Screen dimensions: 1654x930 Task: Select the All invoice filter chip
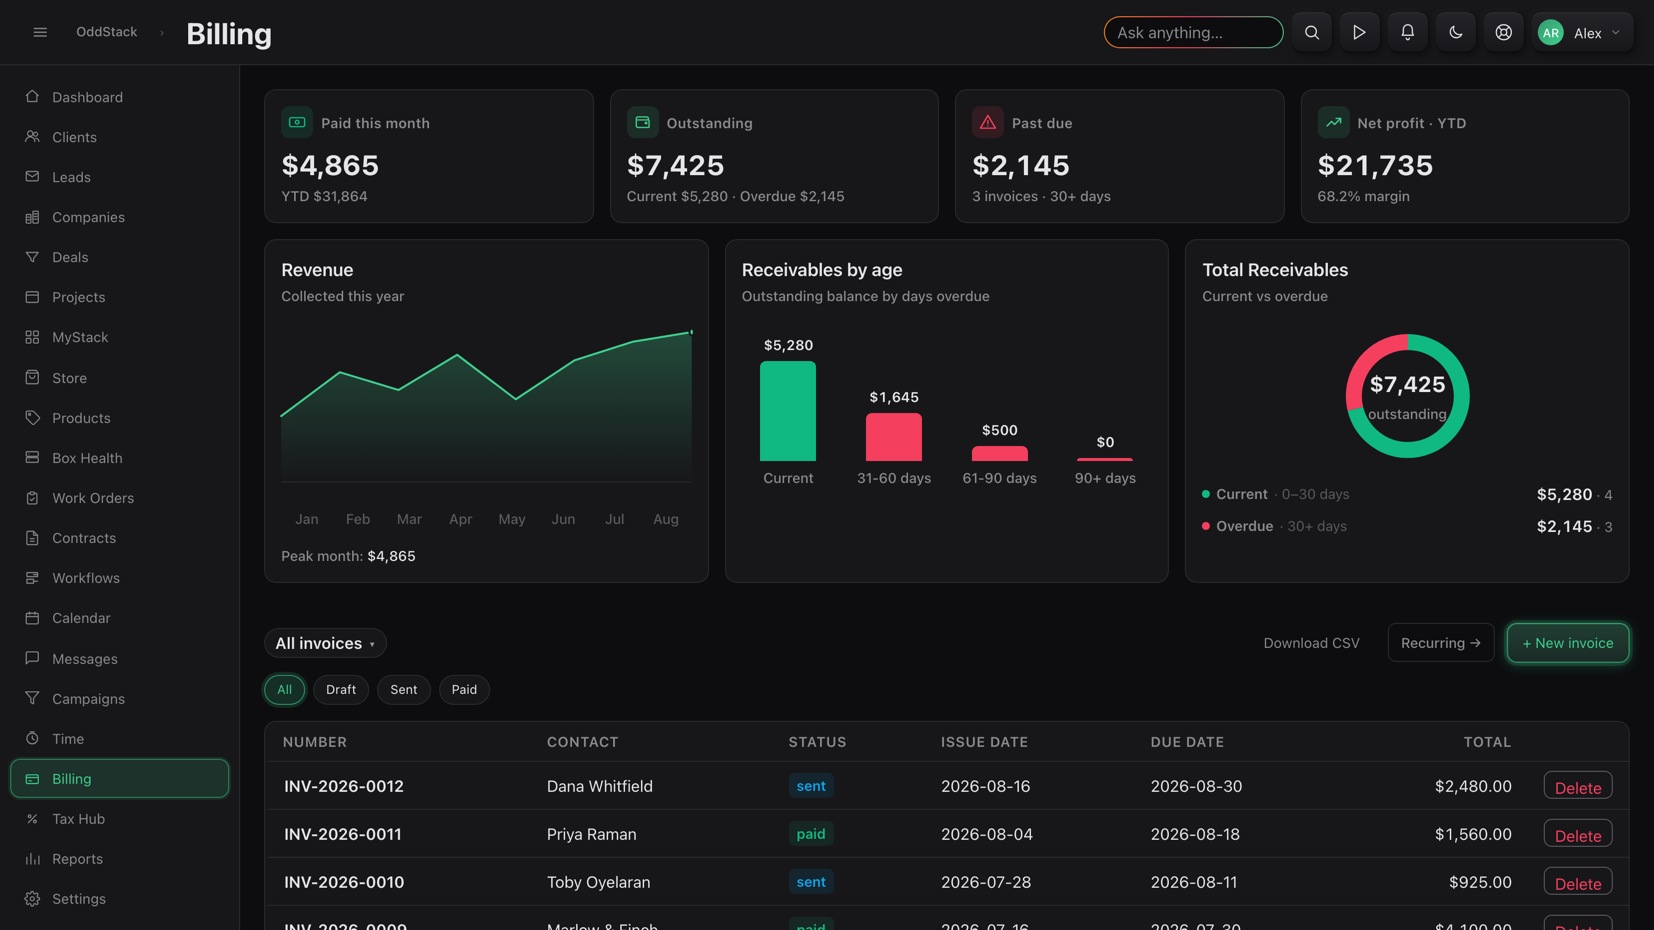pyautogui.click(x=285, y=690)
